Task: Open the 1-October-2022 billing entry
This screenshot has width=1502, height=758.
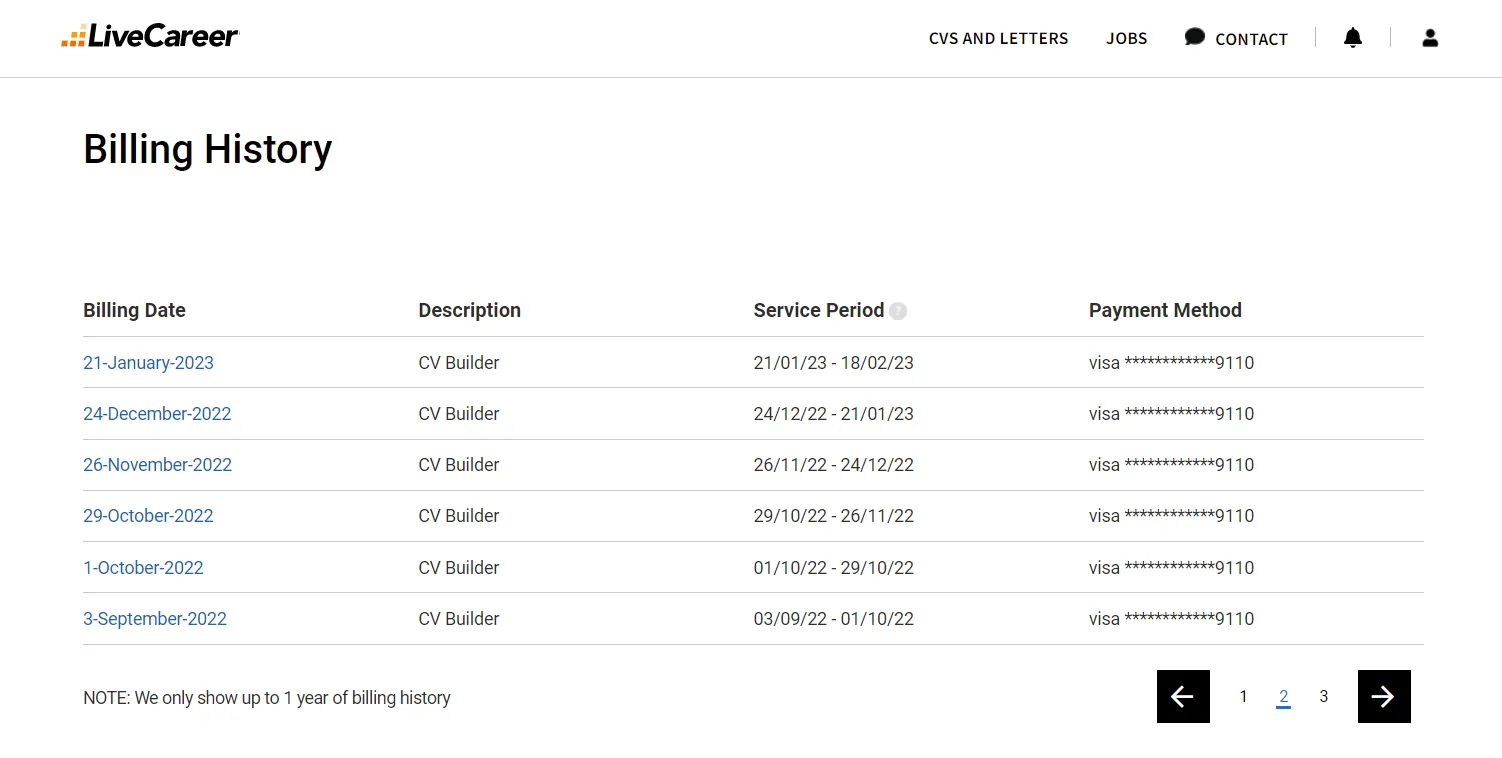Action: (x=143, y=568)
